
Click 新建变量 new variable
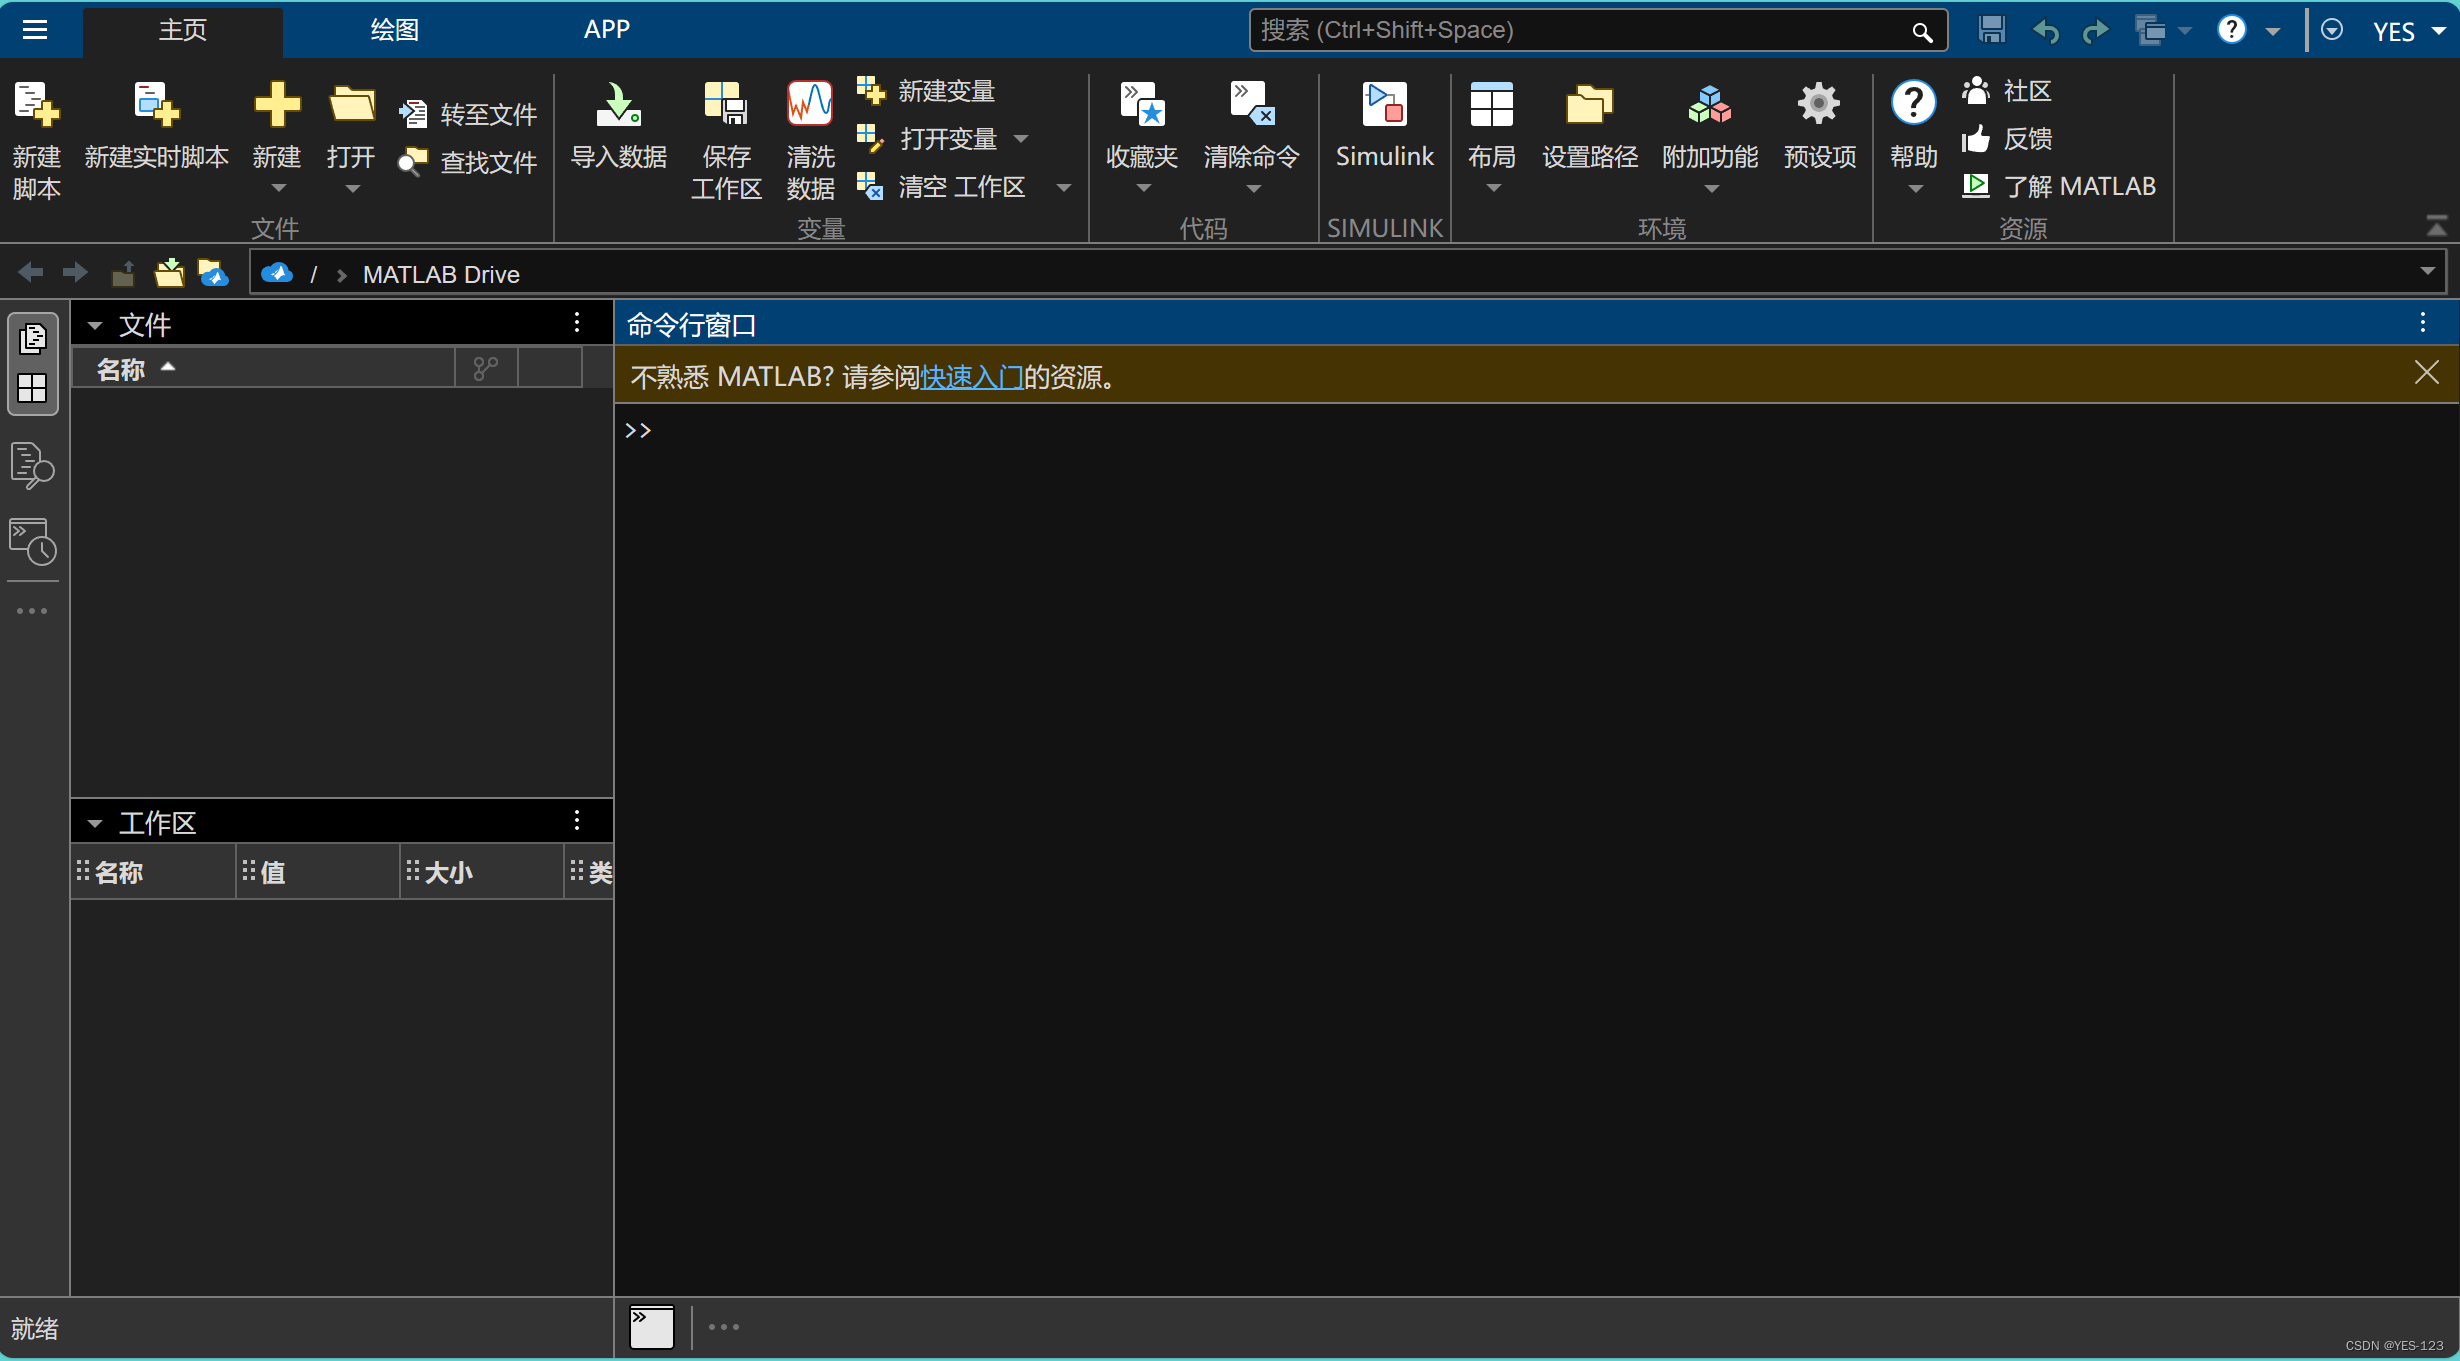pos(926,91)
